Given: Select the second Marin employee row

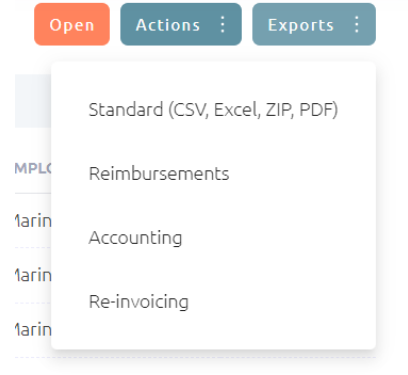Looking at the screenshot, I should (x=33, y=275).
